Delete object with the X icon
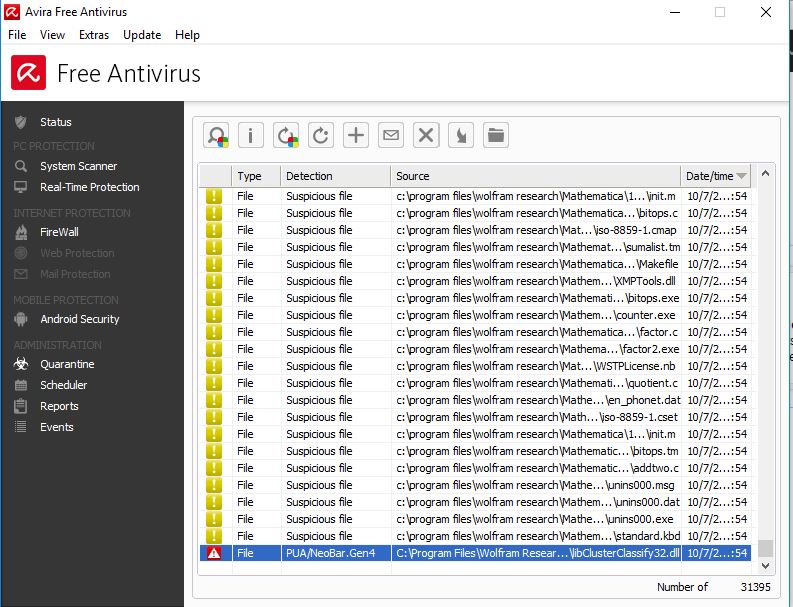The width and height of the screenshot is (793, 607). click(426, 136)
